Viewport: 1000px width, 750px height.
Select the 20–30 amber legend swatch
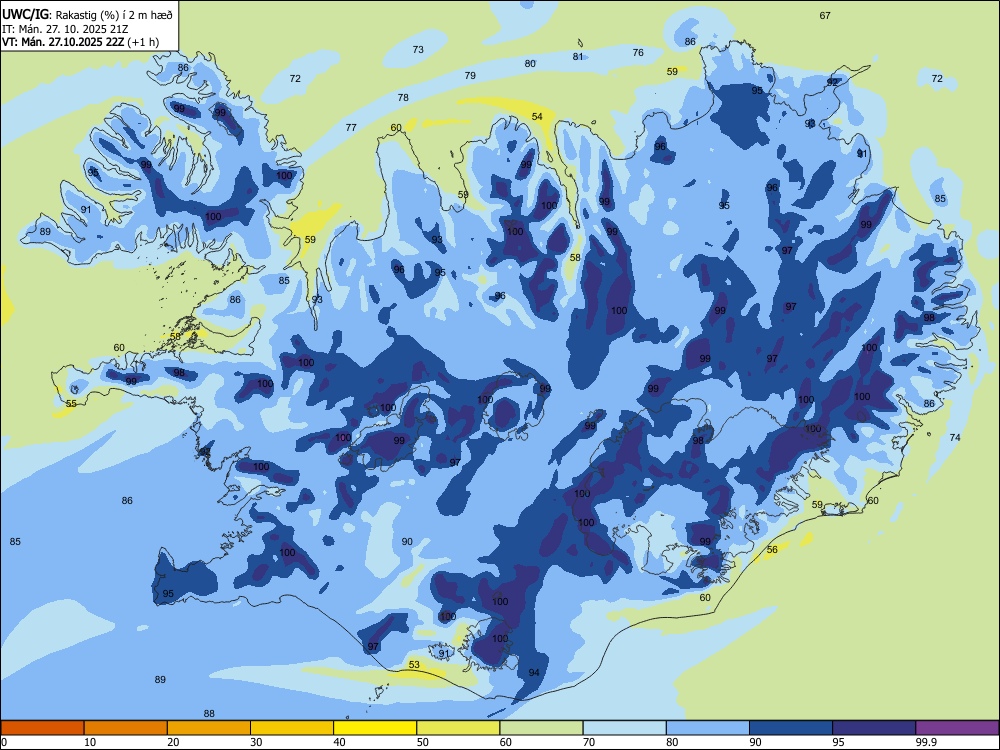(209, 728)
